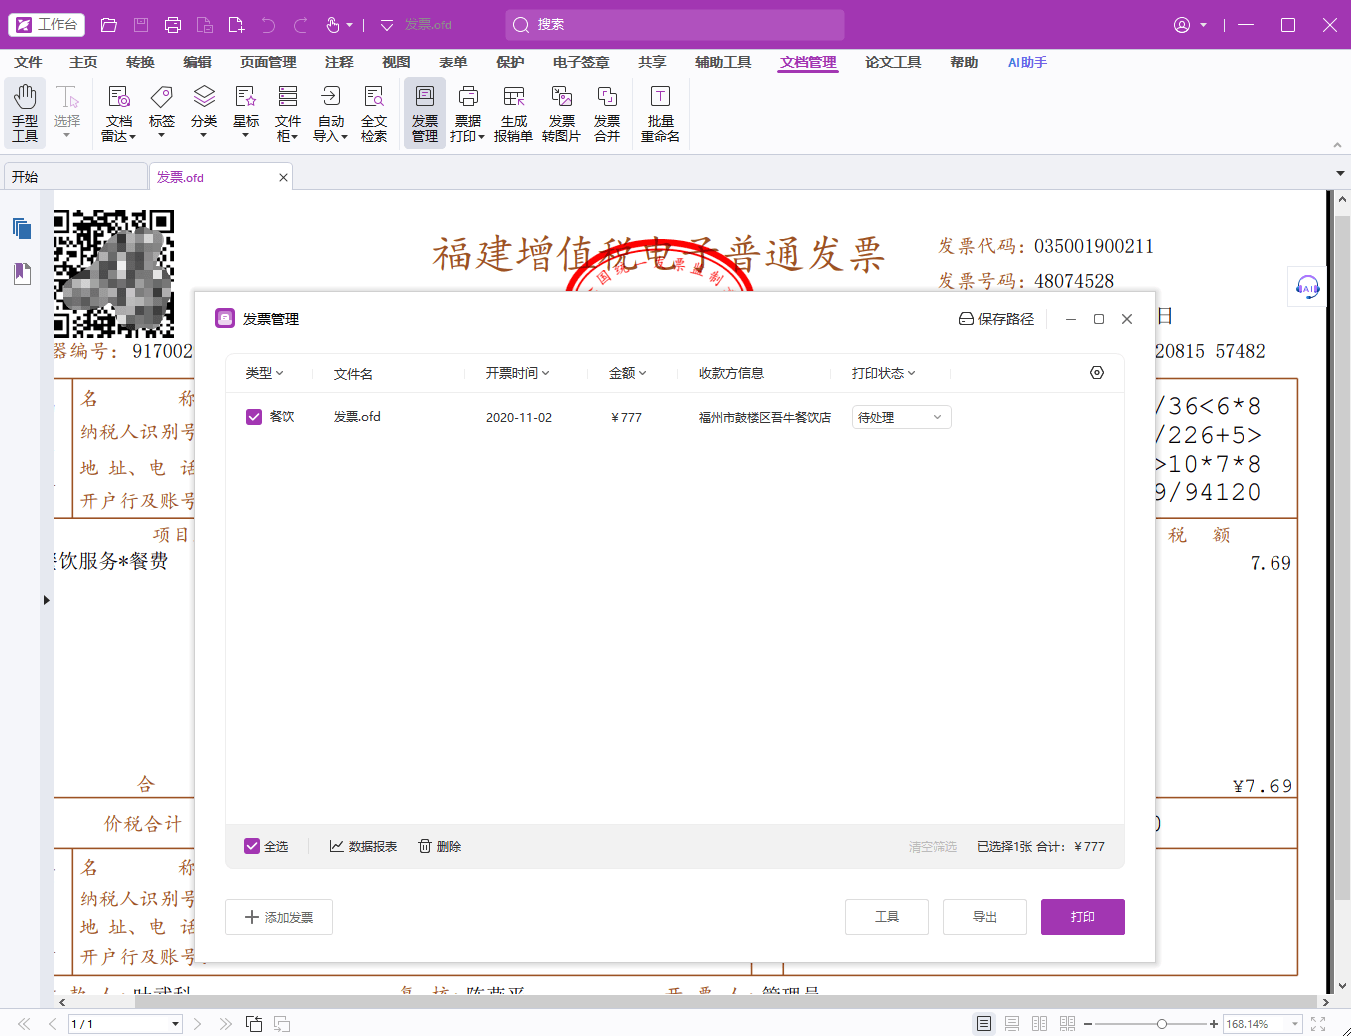Viewport: 1351px width, 1036px height.
Task: Go to next page arrow in status bar
Action: pos(198,1024)
